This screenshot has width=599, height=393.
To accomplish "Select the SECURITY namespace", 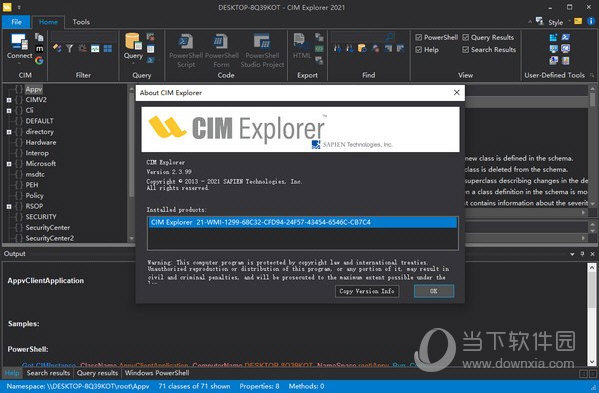I will tap(41, 217).
